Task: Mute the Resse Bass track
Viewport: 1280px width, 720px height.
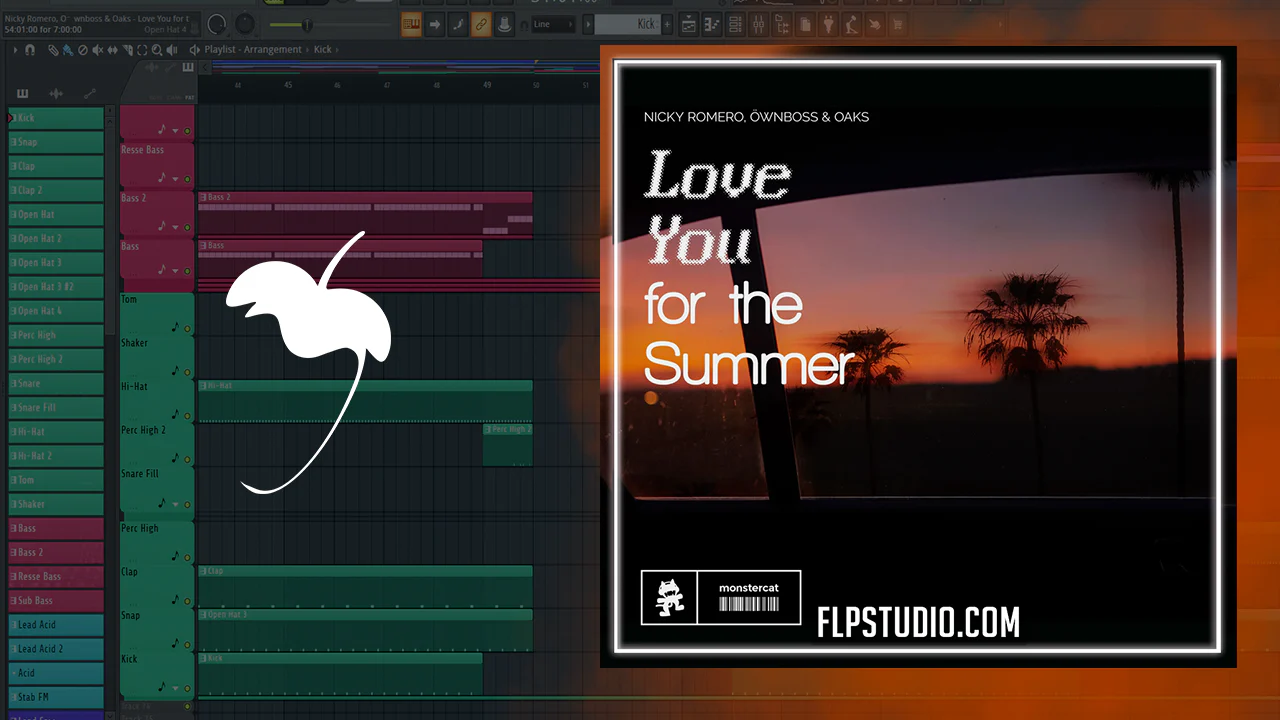Action: 187,180
